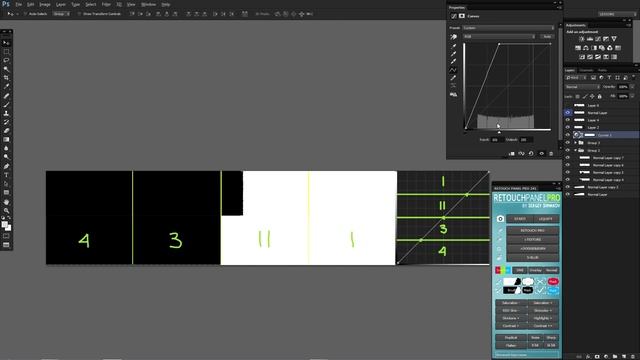Screen dimensions: 640x360
Task: Click the red Mask button in Retouch Panel
Action: click(x=553, y=282)
